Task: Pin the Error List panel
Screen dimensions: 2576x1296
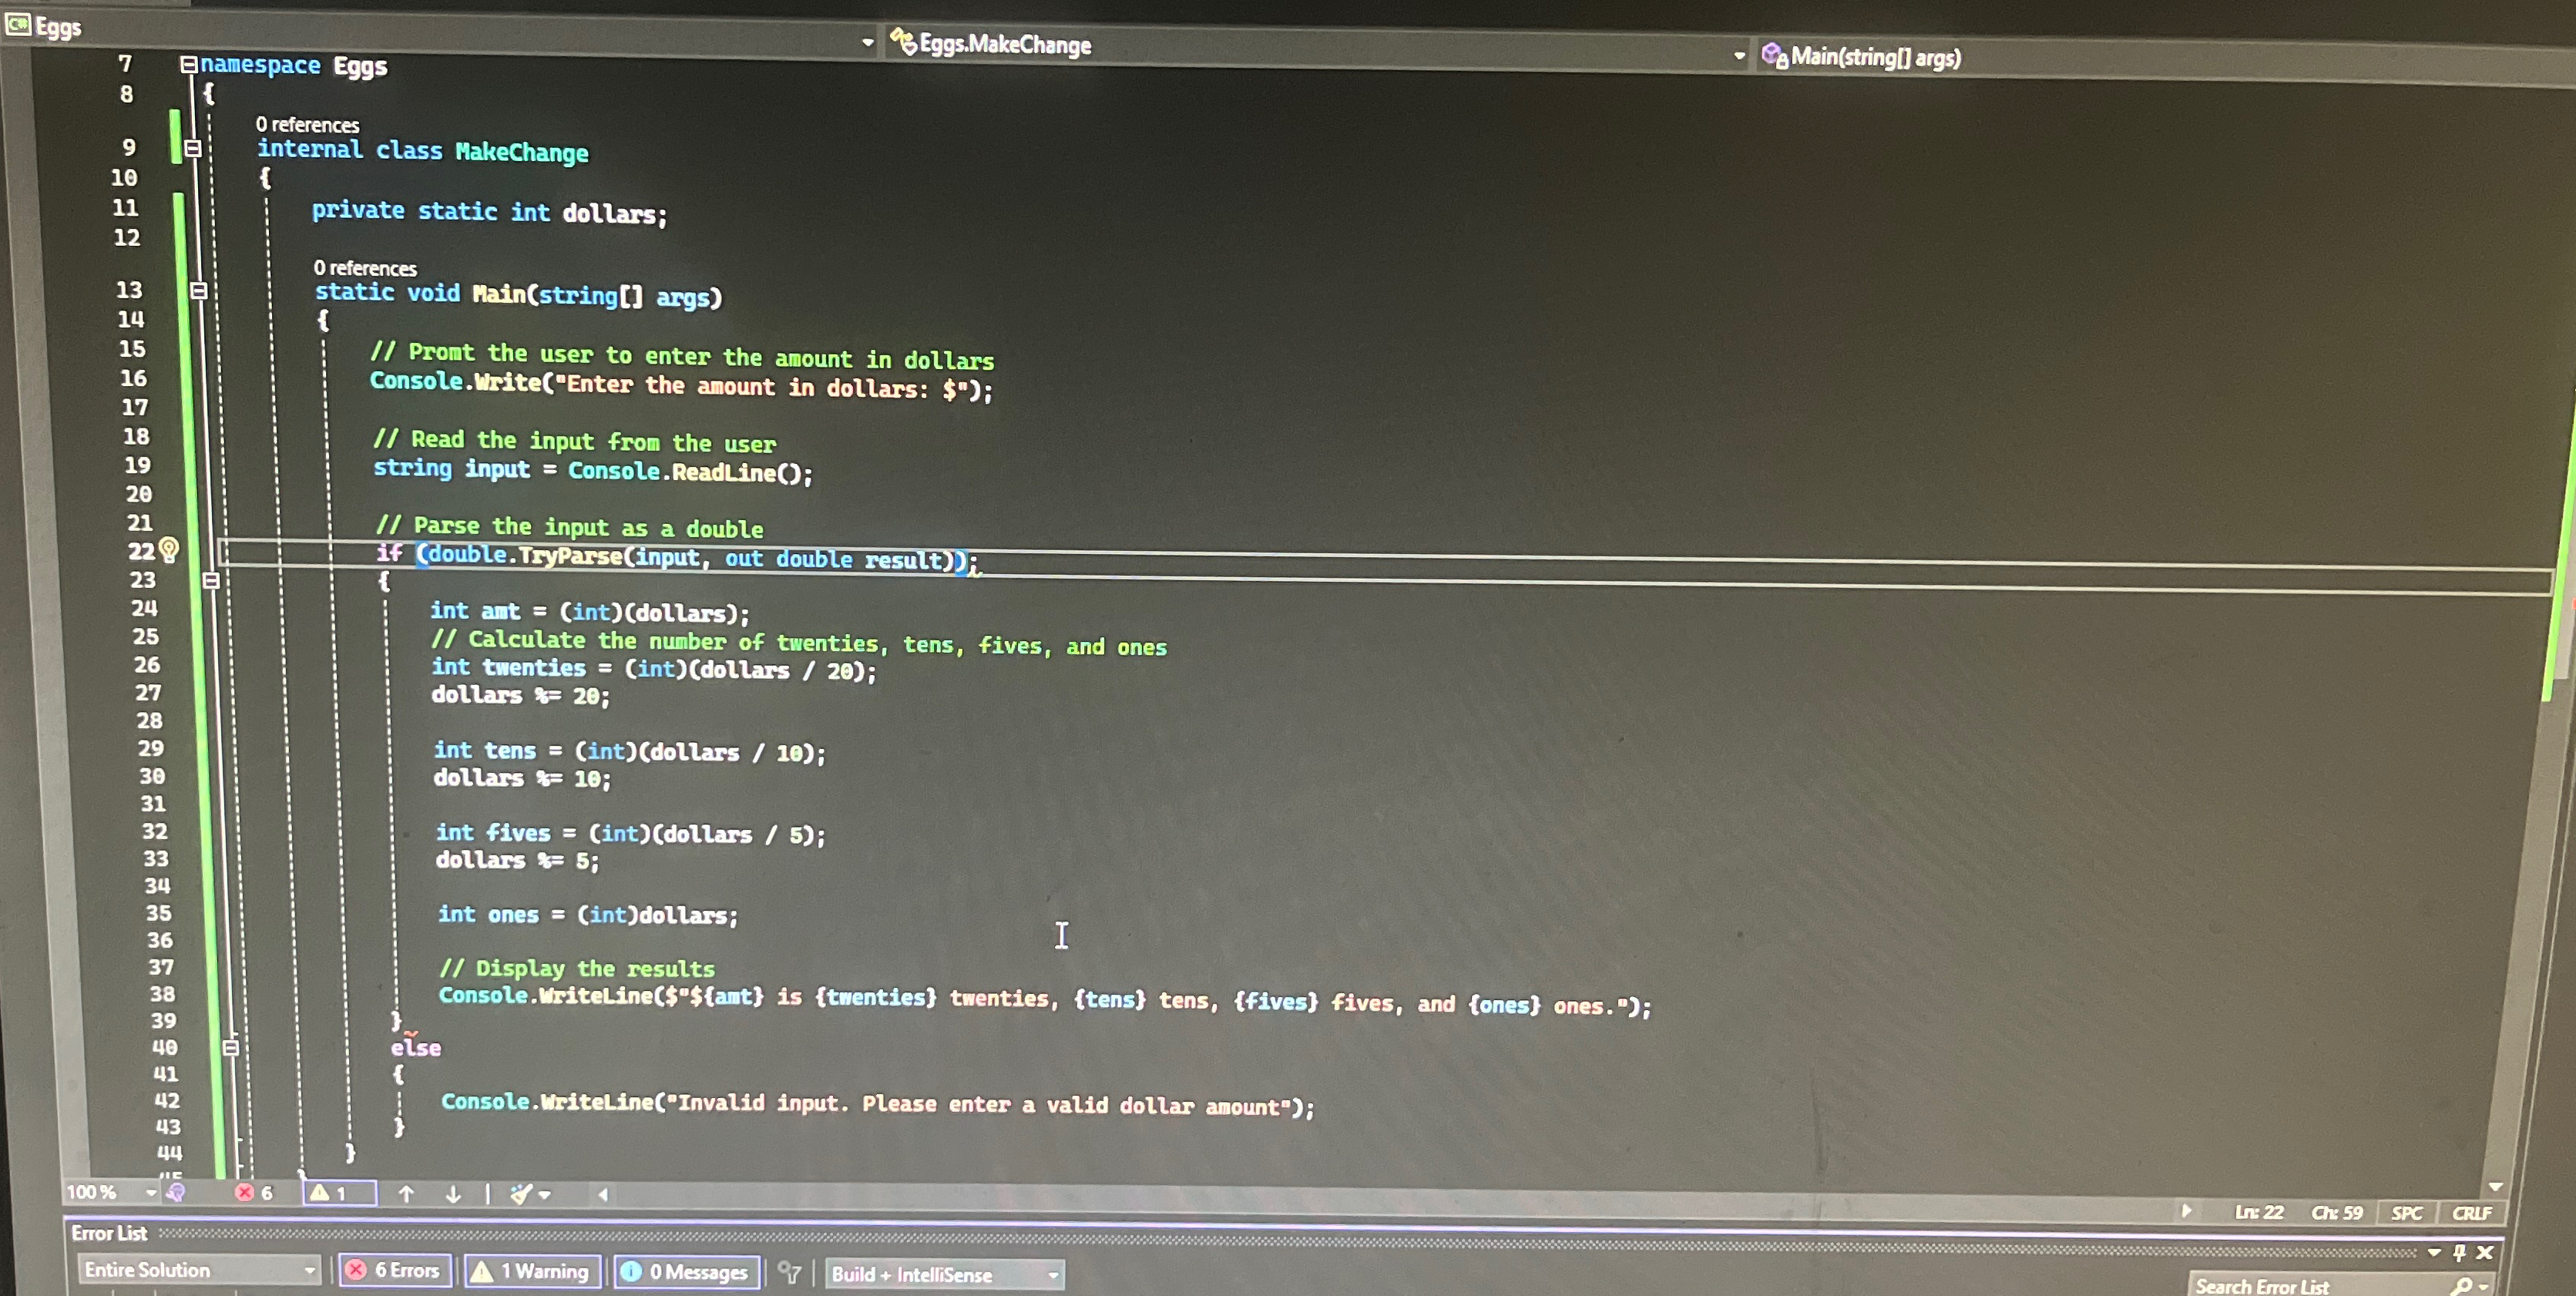Action: click(2459, 1252)
